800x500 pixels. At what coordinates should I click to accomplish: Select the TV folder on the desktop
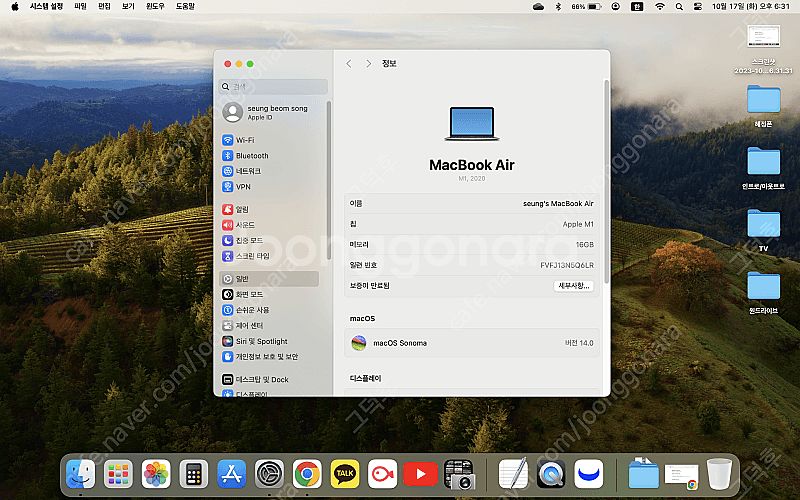[x=763, y=231]
